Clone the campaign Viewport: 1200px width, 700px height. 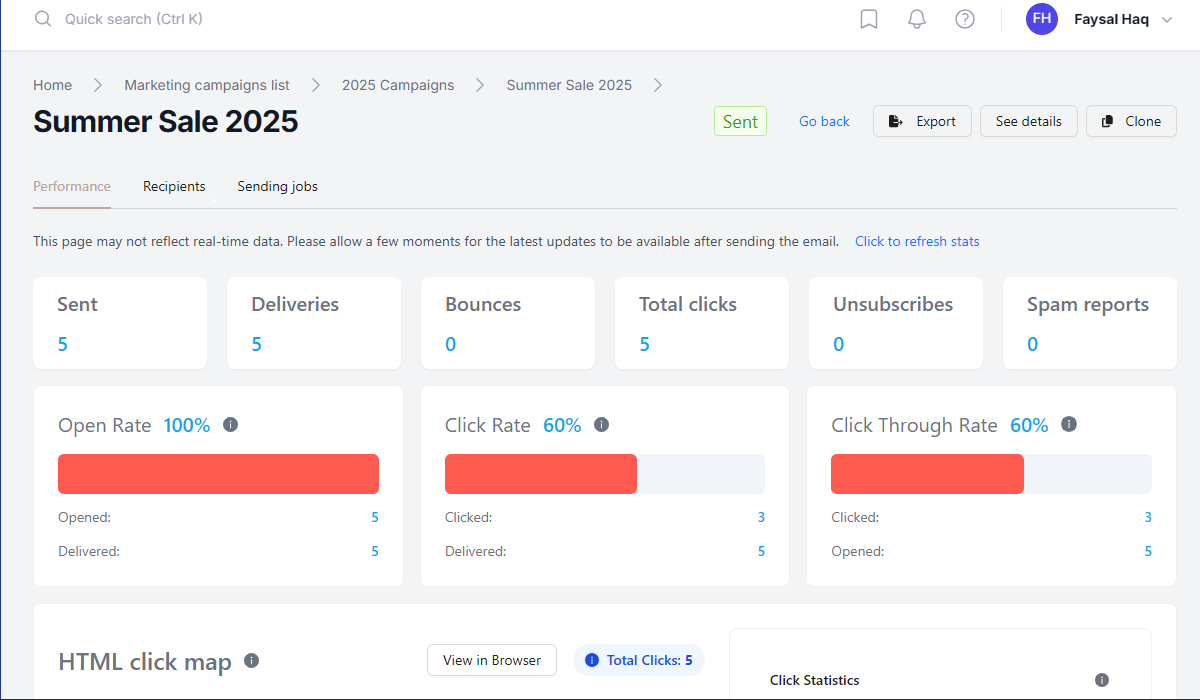(1131, 121)
